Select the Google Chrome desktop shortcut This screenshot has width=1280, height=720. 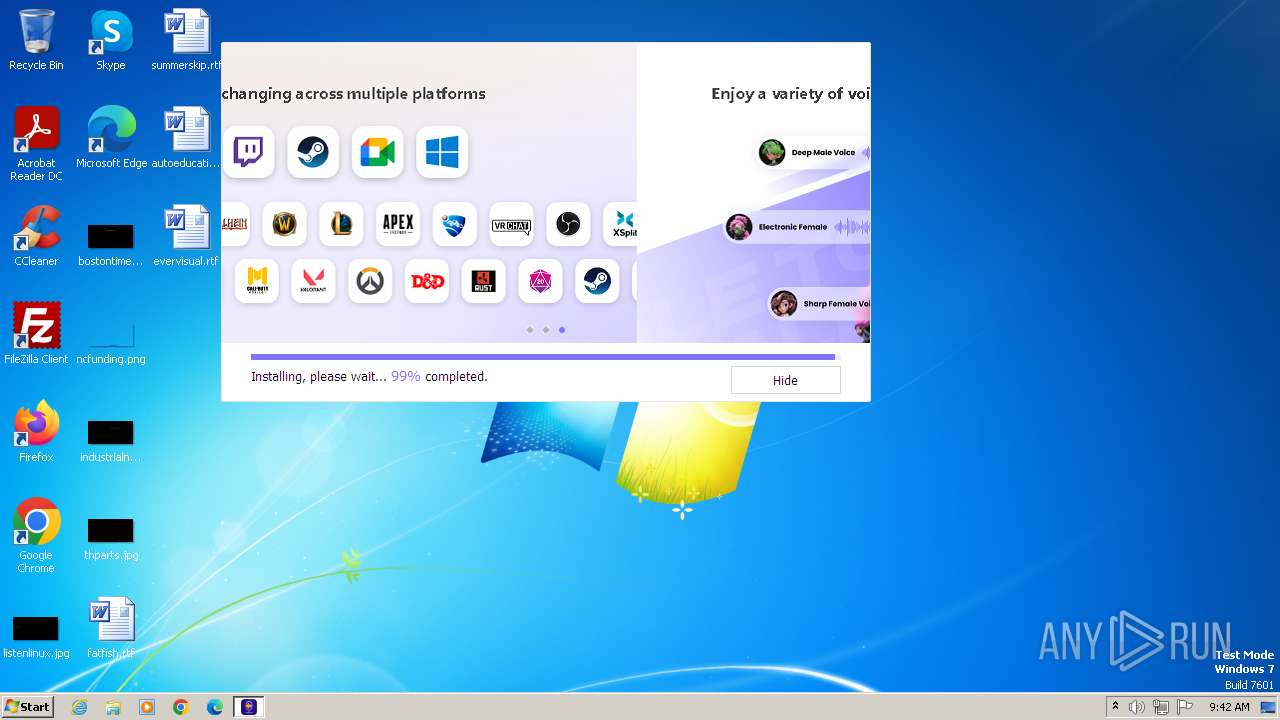(x=36, y=536)
